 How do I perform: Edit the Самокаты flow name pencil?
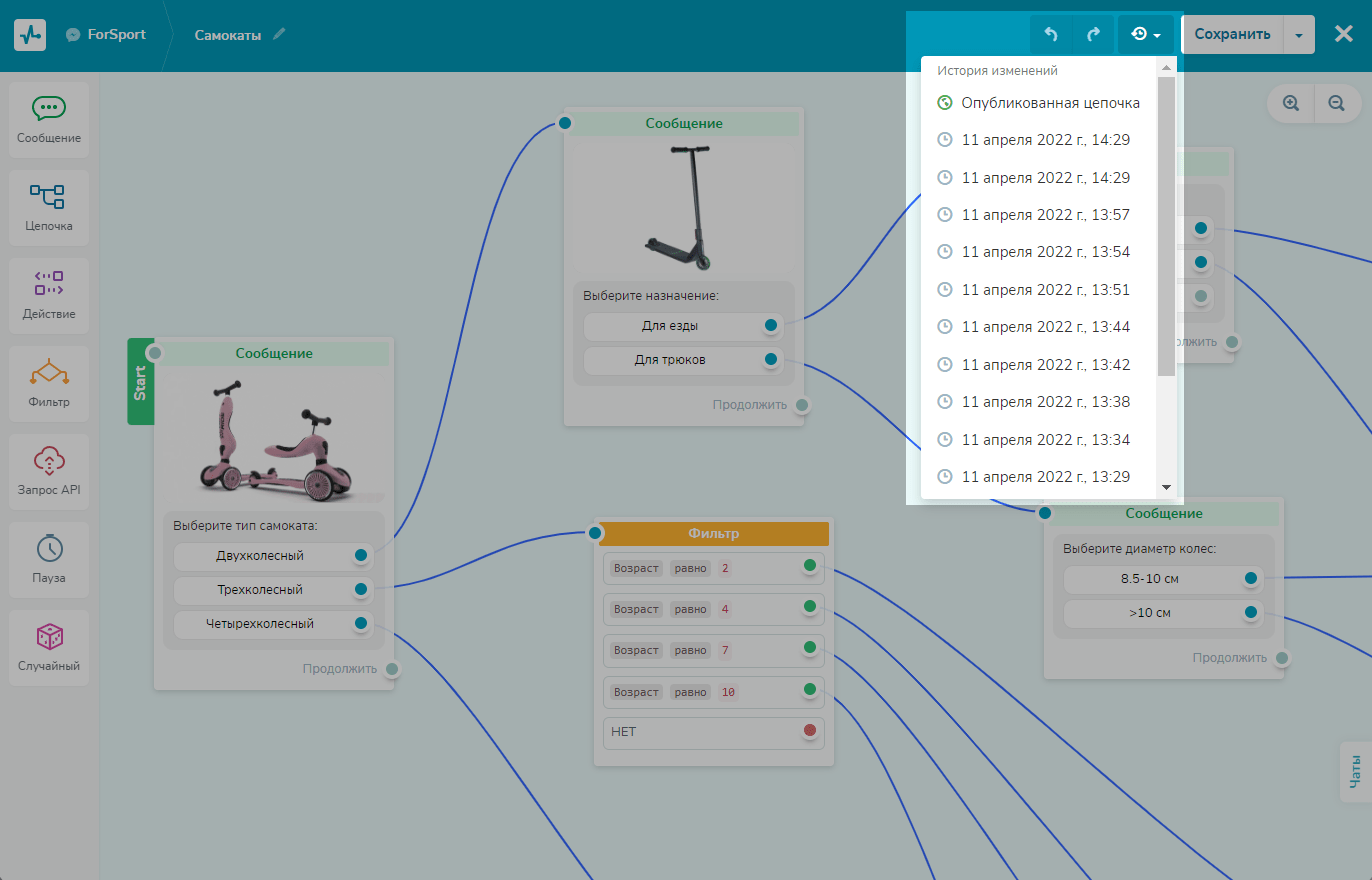(x=280, y=34)
